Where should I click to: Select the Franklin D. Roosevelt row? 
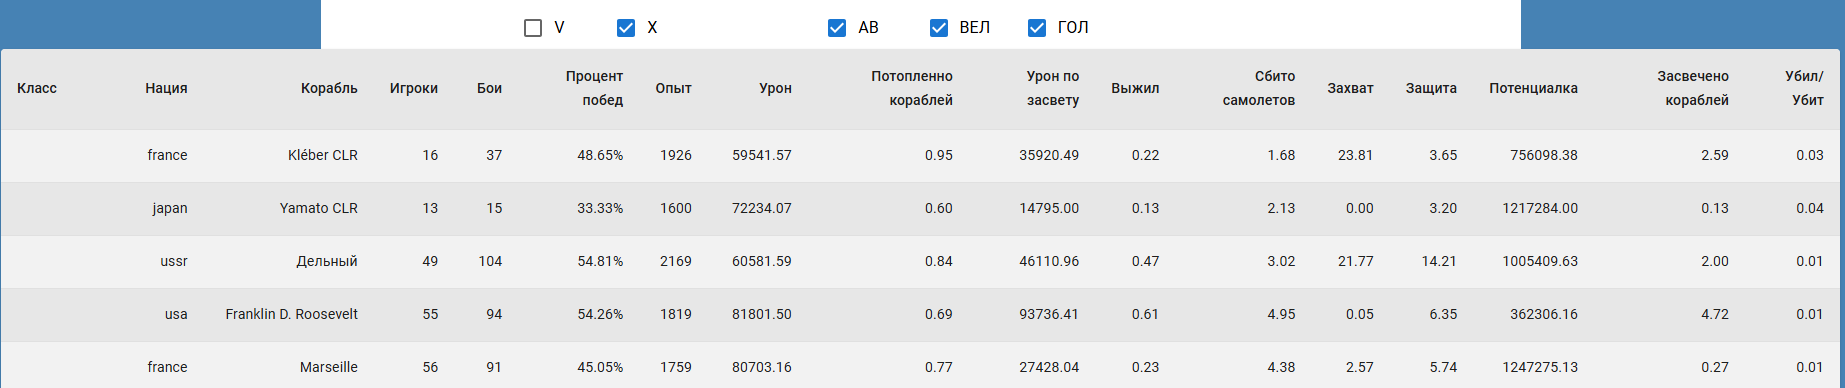click(922, 314)
